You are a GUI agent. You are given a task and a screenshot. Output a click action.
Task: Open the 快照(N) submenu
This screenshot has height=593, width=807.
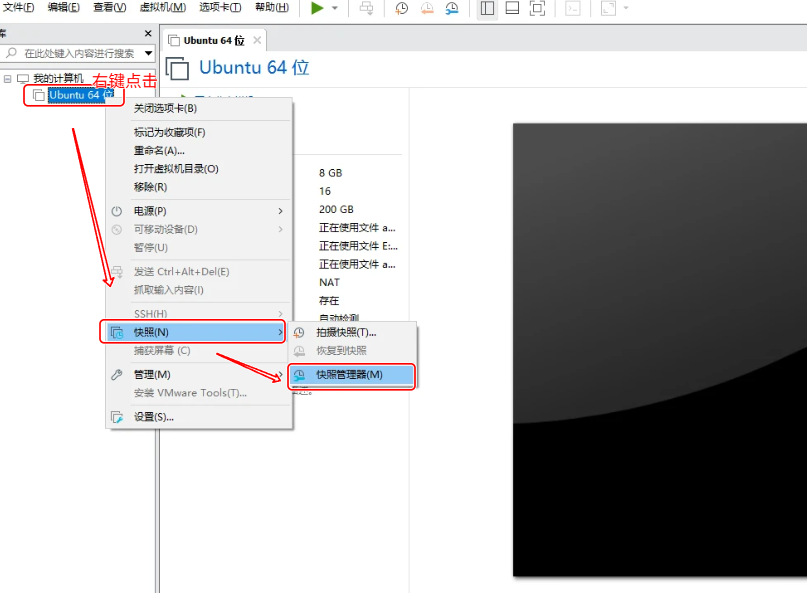[x=196, y=333]
